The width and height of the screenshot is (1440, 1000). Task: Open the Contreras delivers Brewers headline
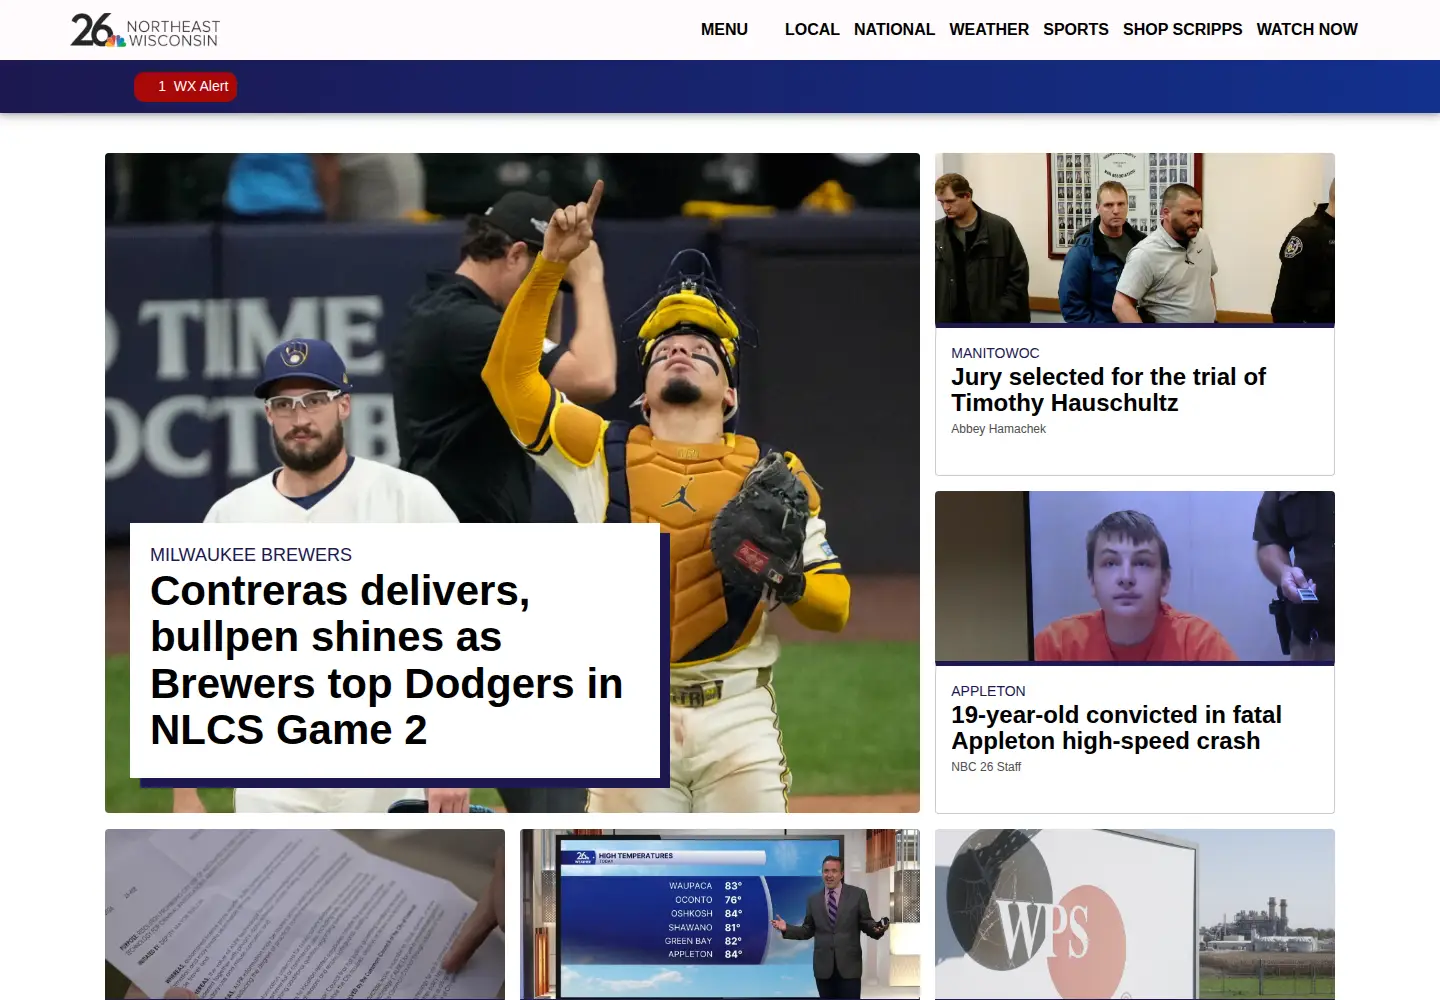(387, 660)
